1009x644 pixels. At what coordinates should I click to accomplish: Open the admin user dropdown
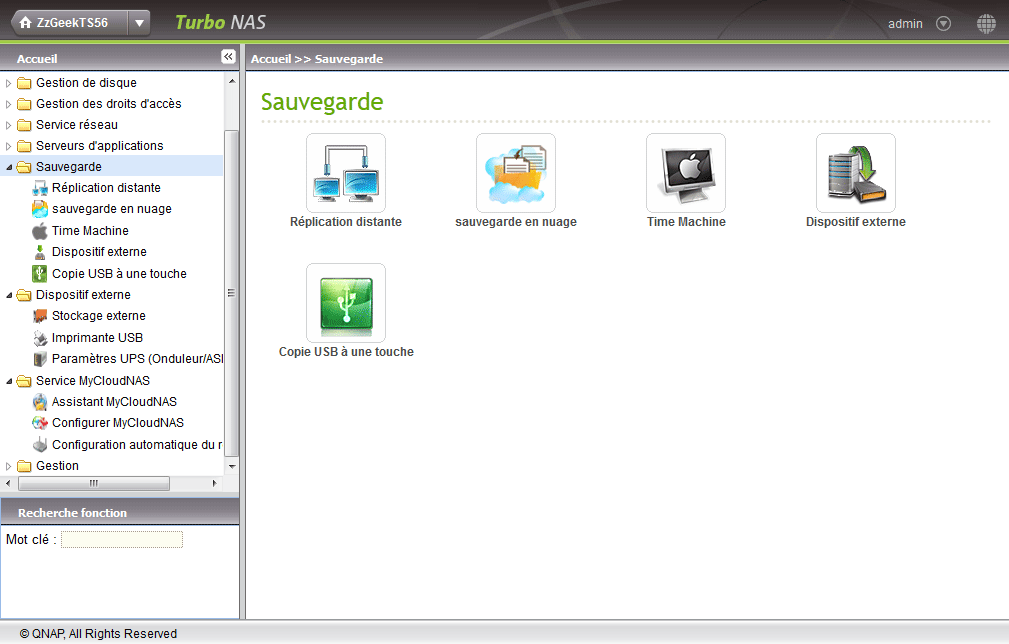[943, 24]
